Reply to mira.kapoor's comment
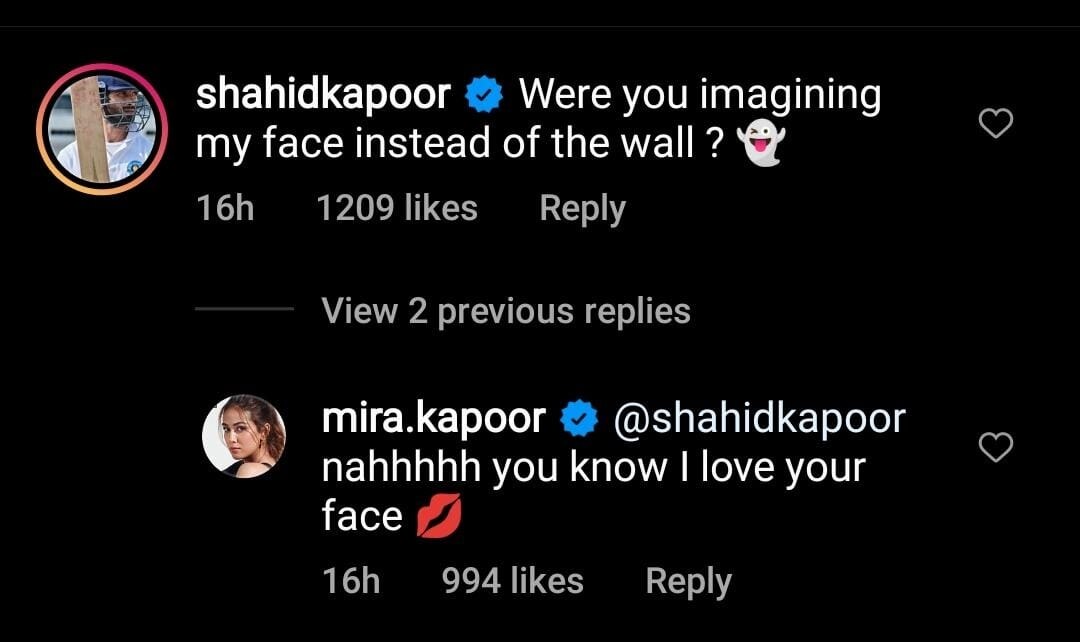Viewport: 1080px width, 642px height. pos(688,581)
